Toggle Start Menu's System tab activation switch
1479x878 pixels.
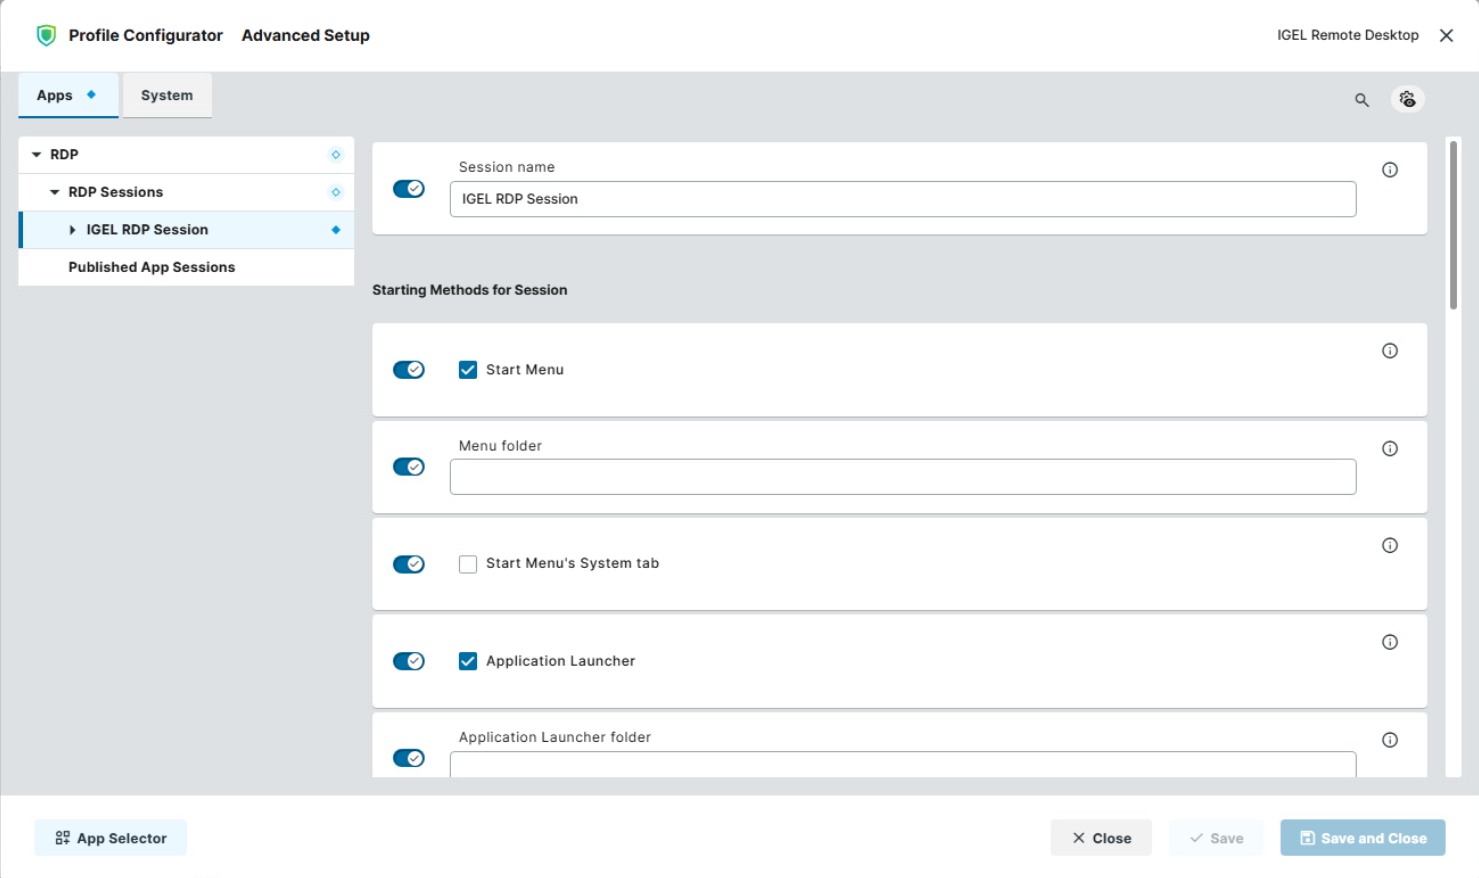click(x=409, y=564)
